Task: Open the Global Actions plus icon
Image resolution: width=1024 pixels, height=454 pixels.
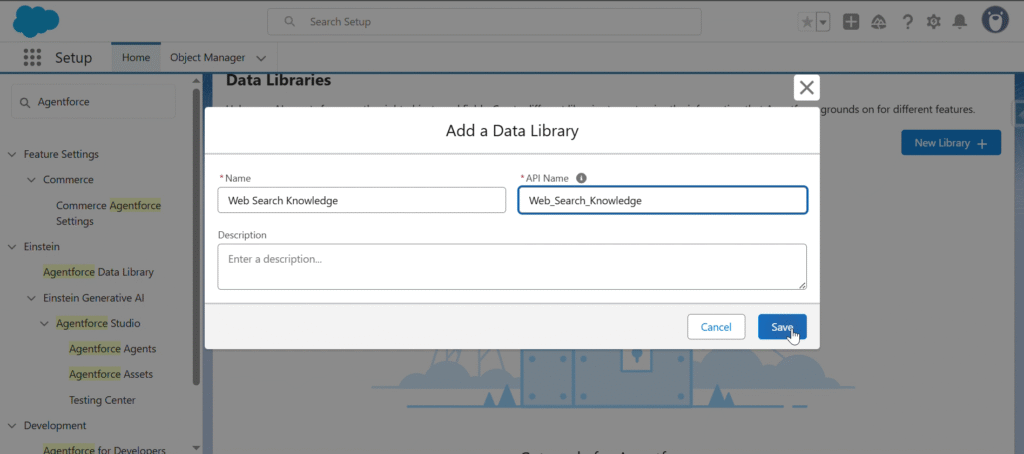Action: [x=851, y=22]
